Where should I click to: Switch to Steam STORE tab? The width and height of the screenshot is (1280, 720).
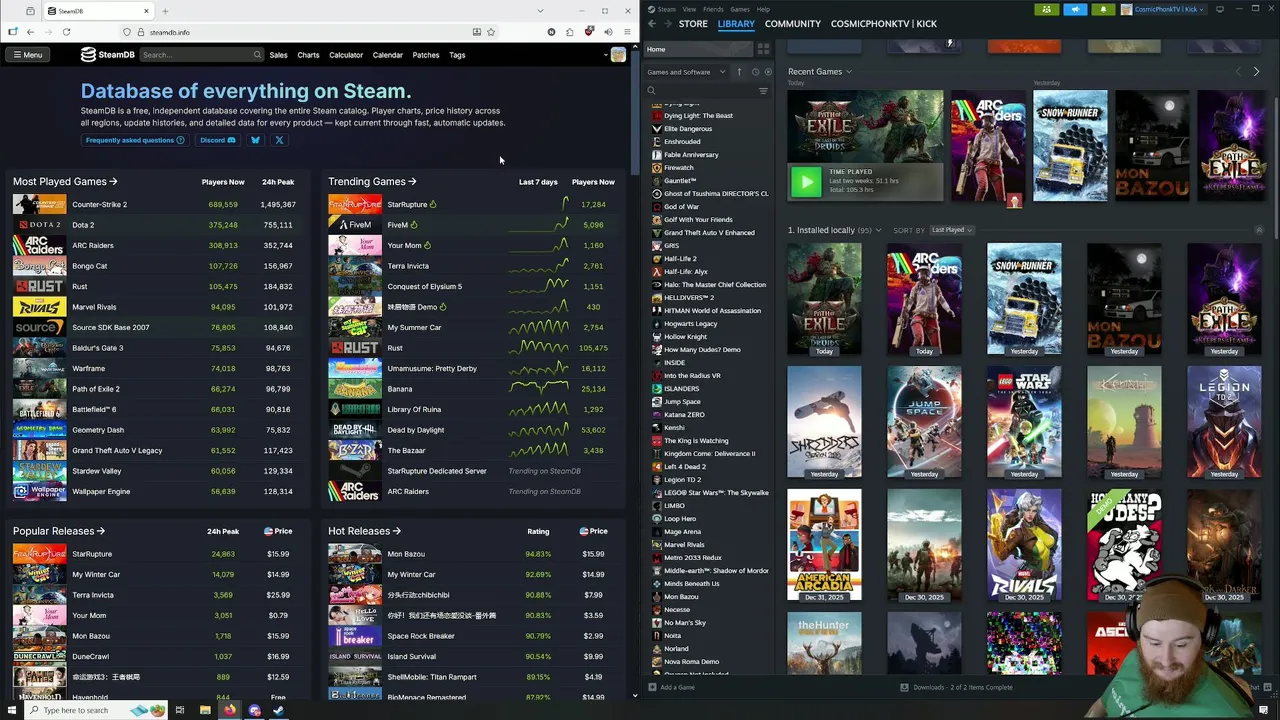tap(693, 23)
